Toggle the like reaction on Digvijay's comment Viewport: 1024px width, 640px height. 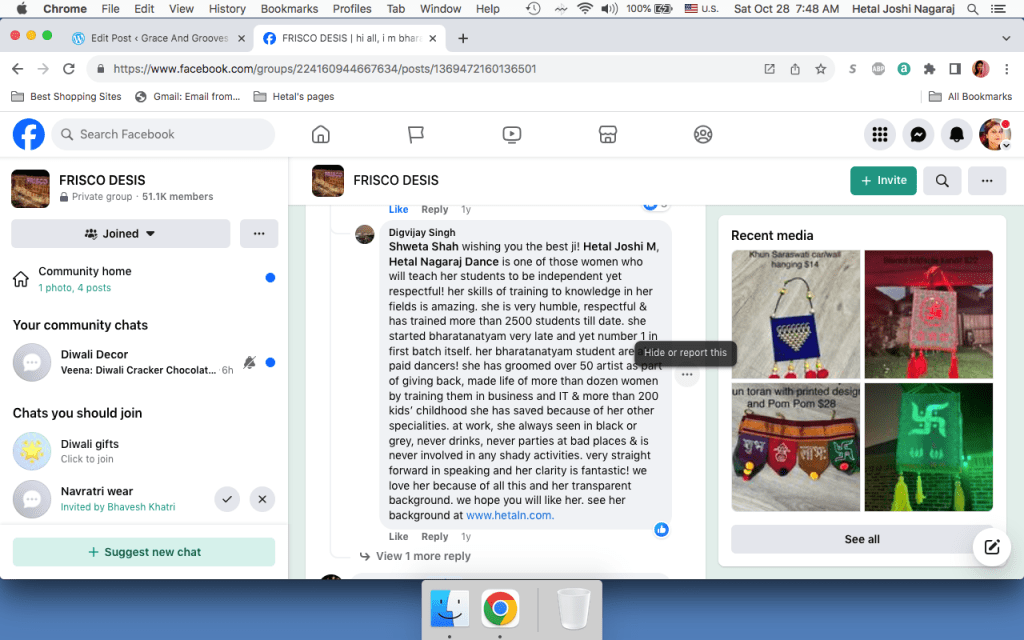[398, 537]
